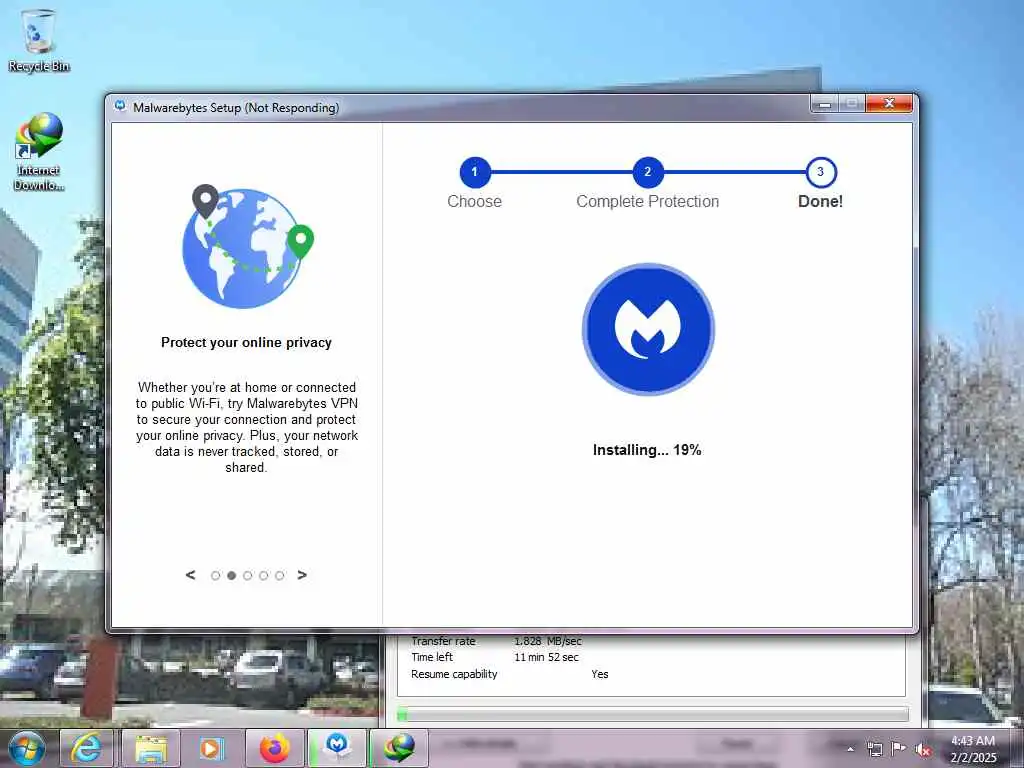Screen dimensions: 1024x768
Task: Click the Resume capability label
Action: 455,674
